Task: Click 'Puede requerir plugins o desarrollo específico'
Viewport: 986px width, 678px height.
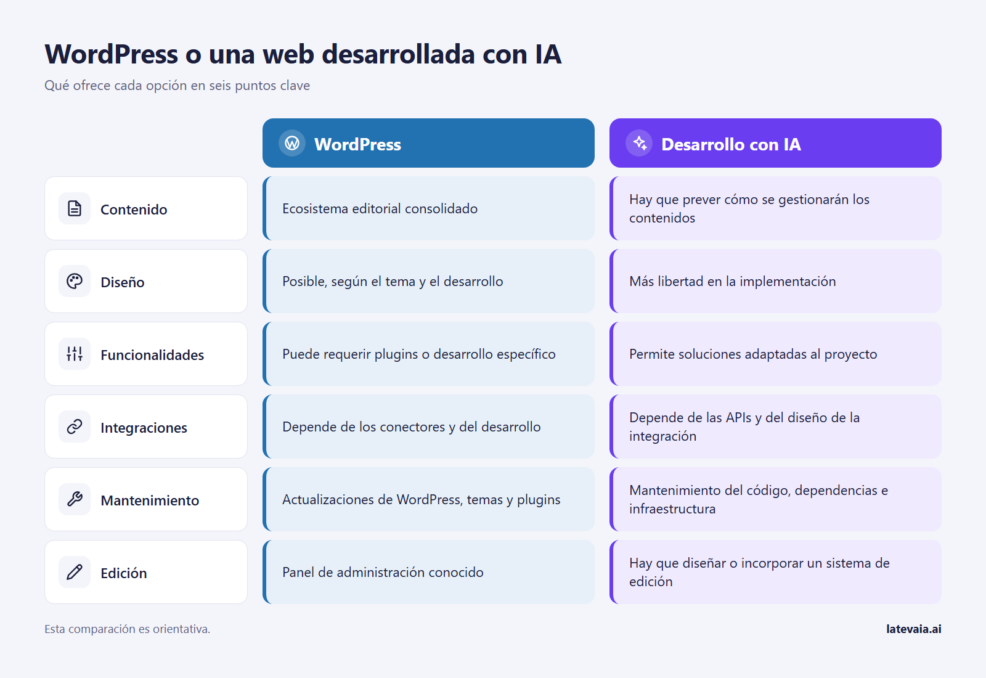Action: click(x=428, y=354)
